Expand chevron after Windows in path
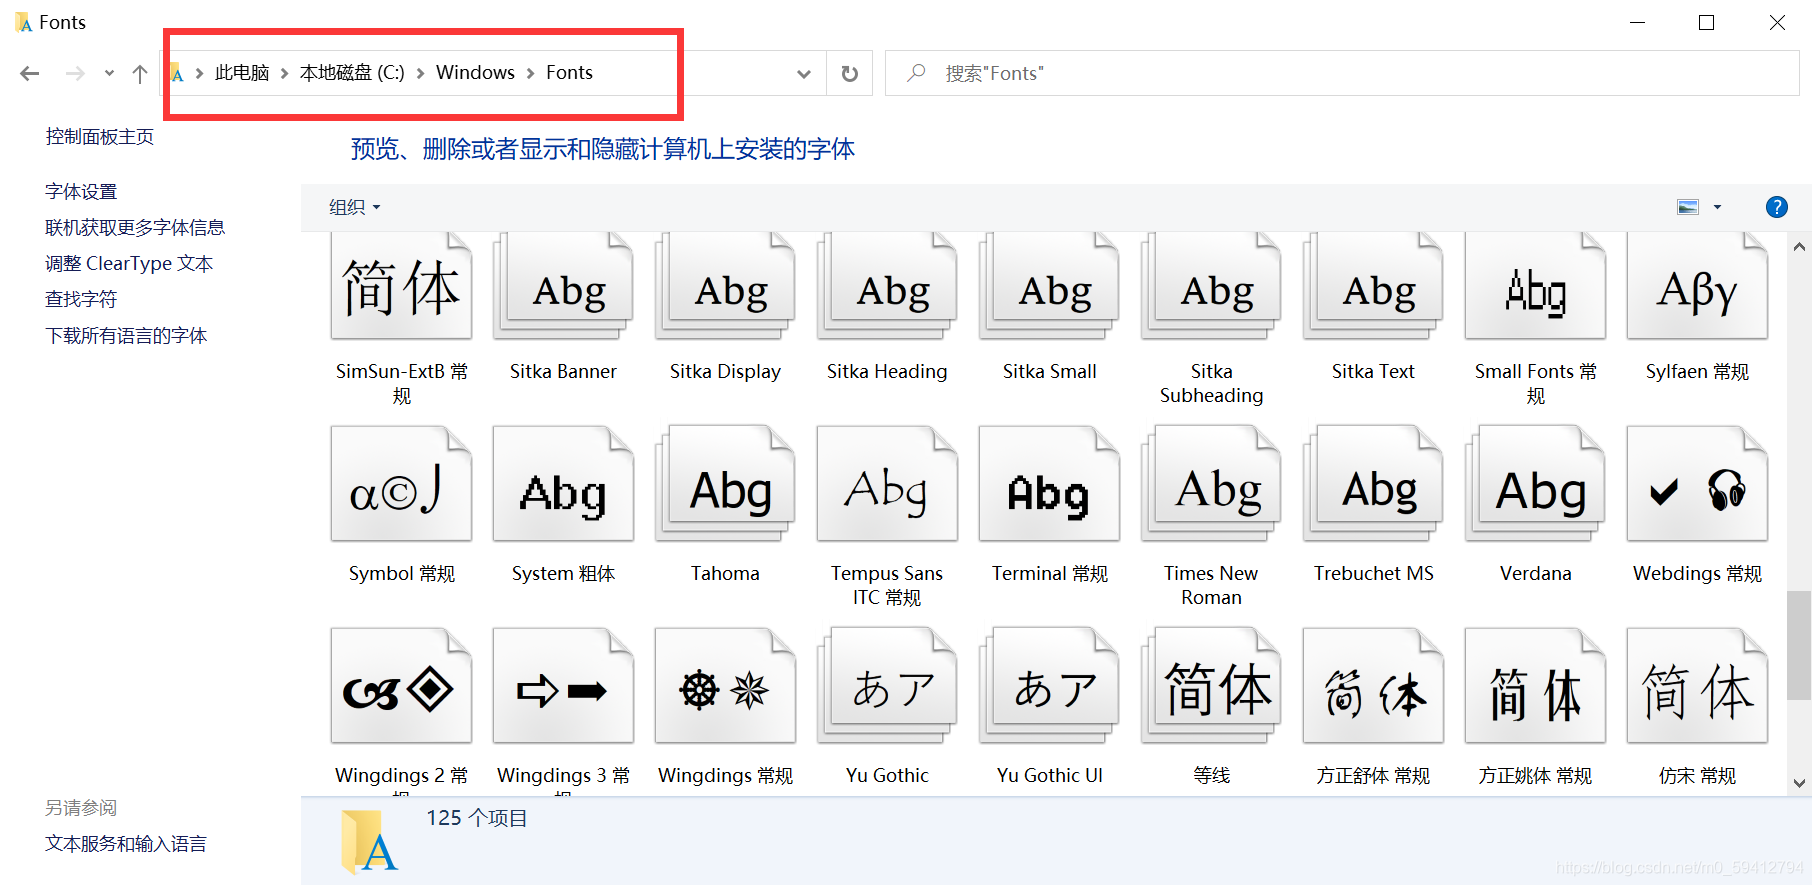The height and width of the screenshot is (886, 1813). [531, 73]
